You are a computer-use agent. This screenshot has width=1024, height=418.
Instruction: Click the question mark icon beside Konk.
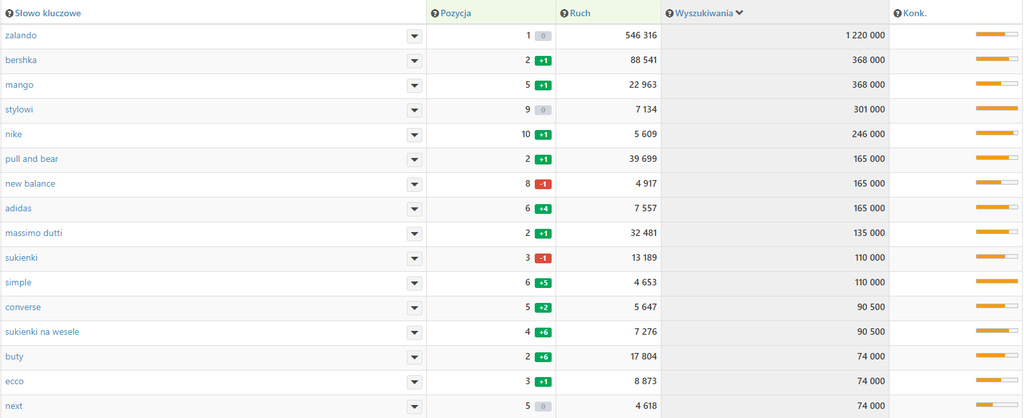click(898, 13)
